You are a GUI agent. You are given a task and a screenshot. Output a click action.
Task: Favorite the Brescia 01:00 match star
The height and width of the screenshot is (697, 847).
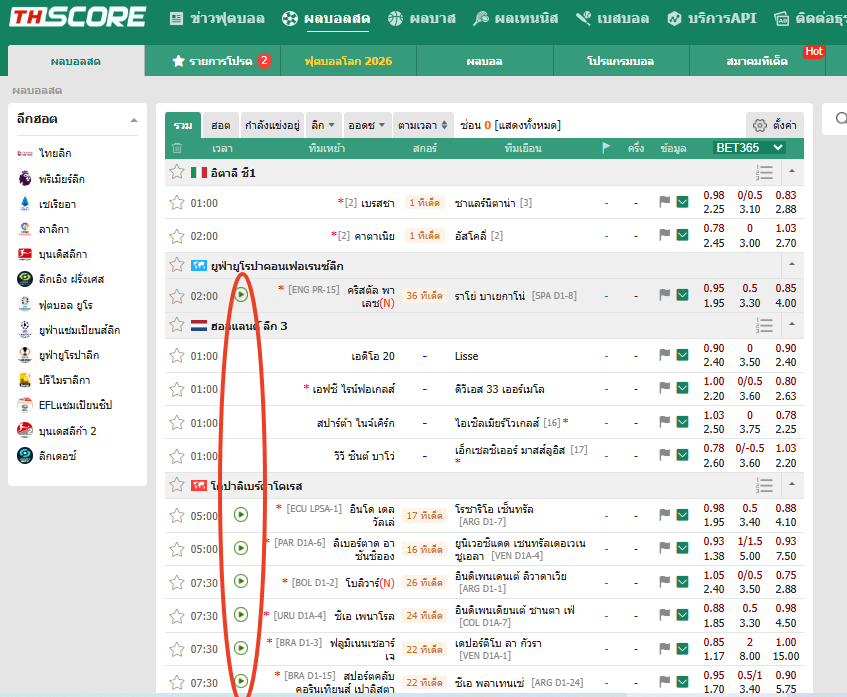(177, 203)
